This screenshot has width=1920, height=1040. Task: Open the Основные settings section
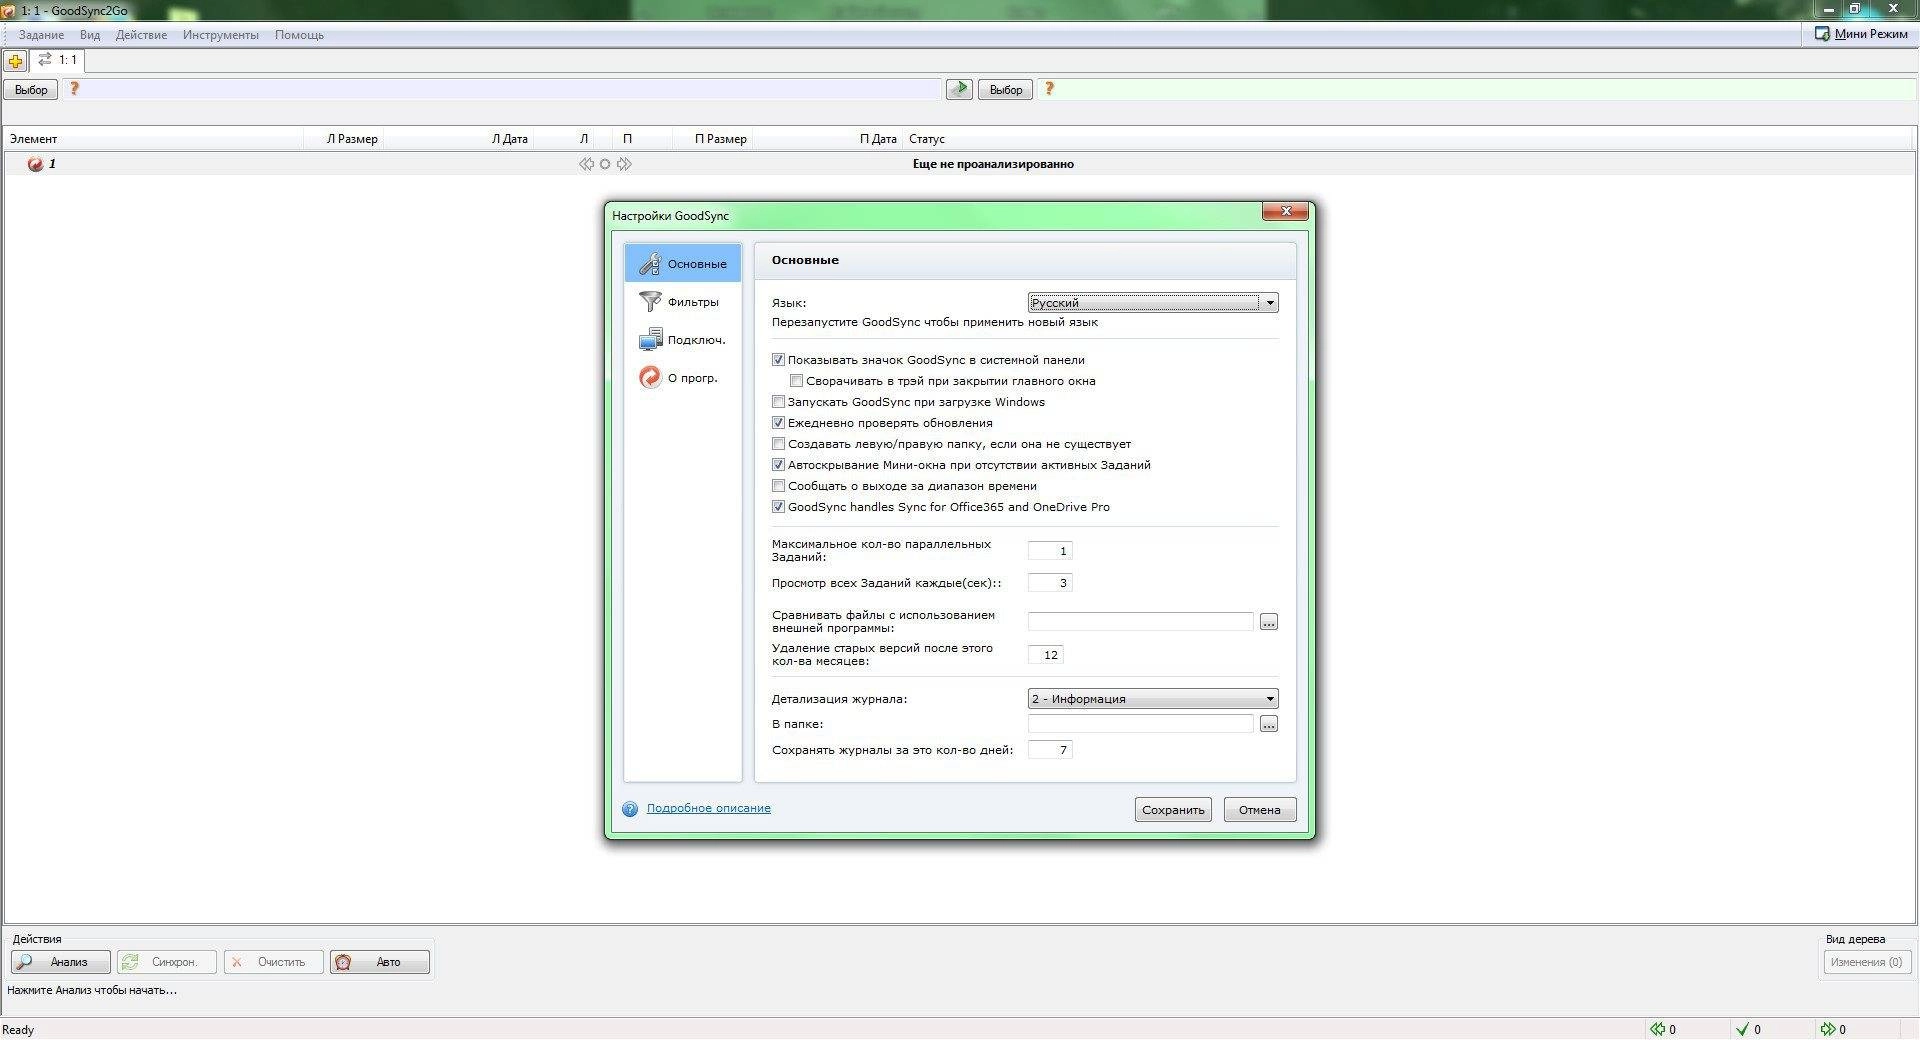tap(683, 264)
